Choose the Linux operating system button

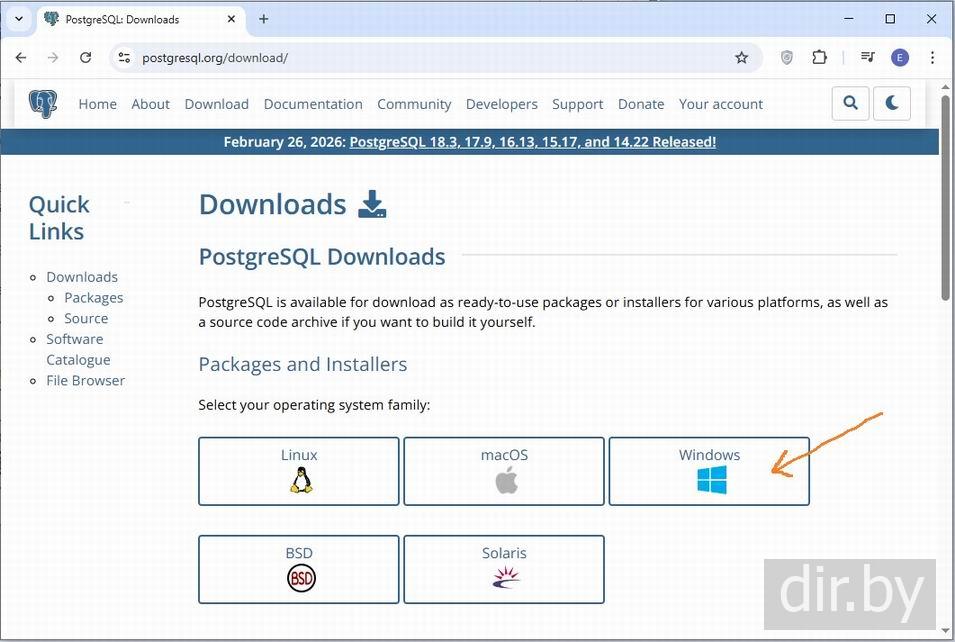(x=298, y=471)
